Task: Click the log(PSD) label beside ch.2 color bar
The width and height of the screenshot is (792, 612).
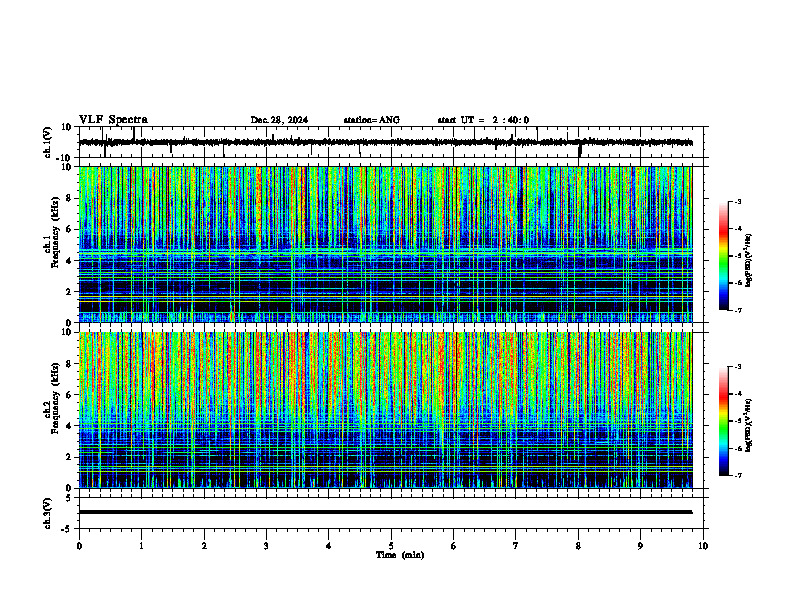Action: pos(749,425)
